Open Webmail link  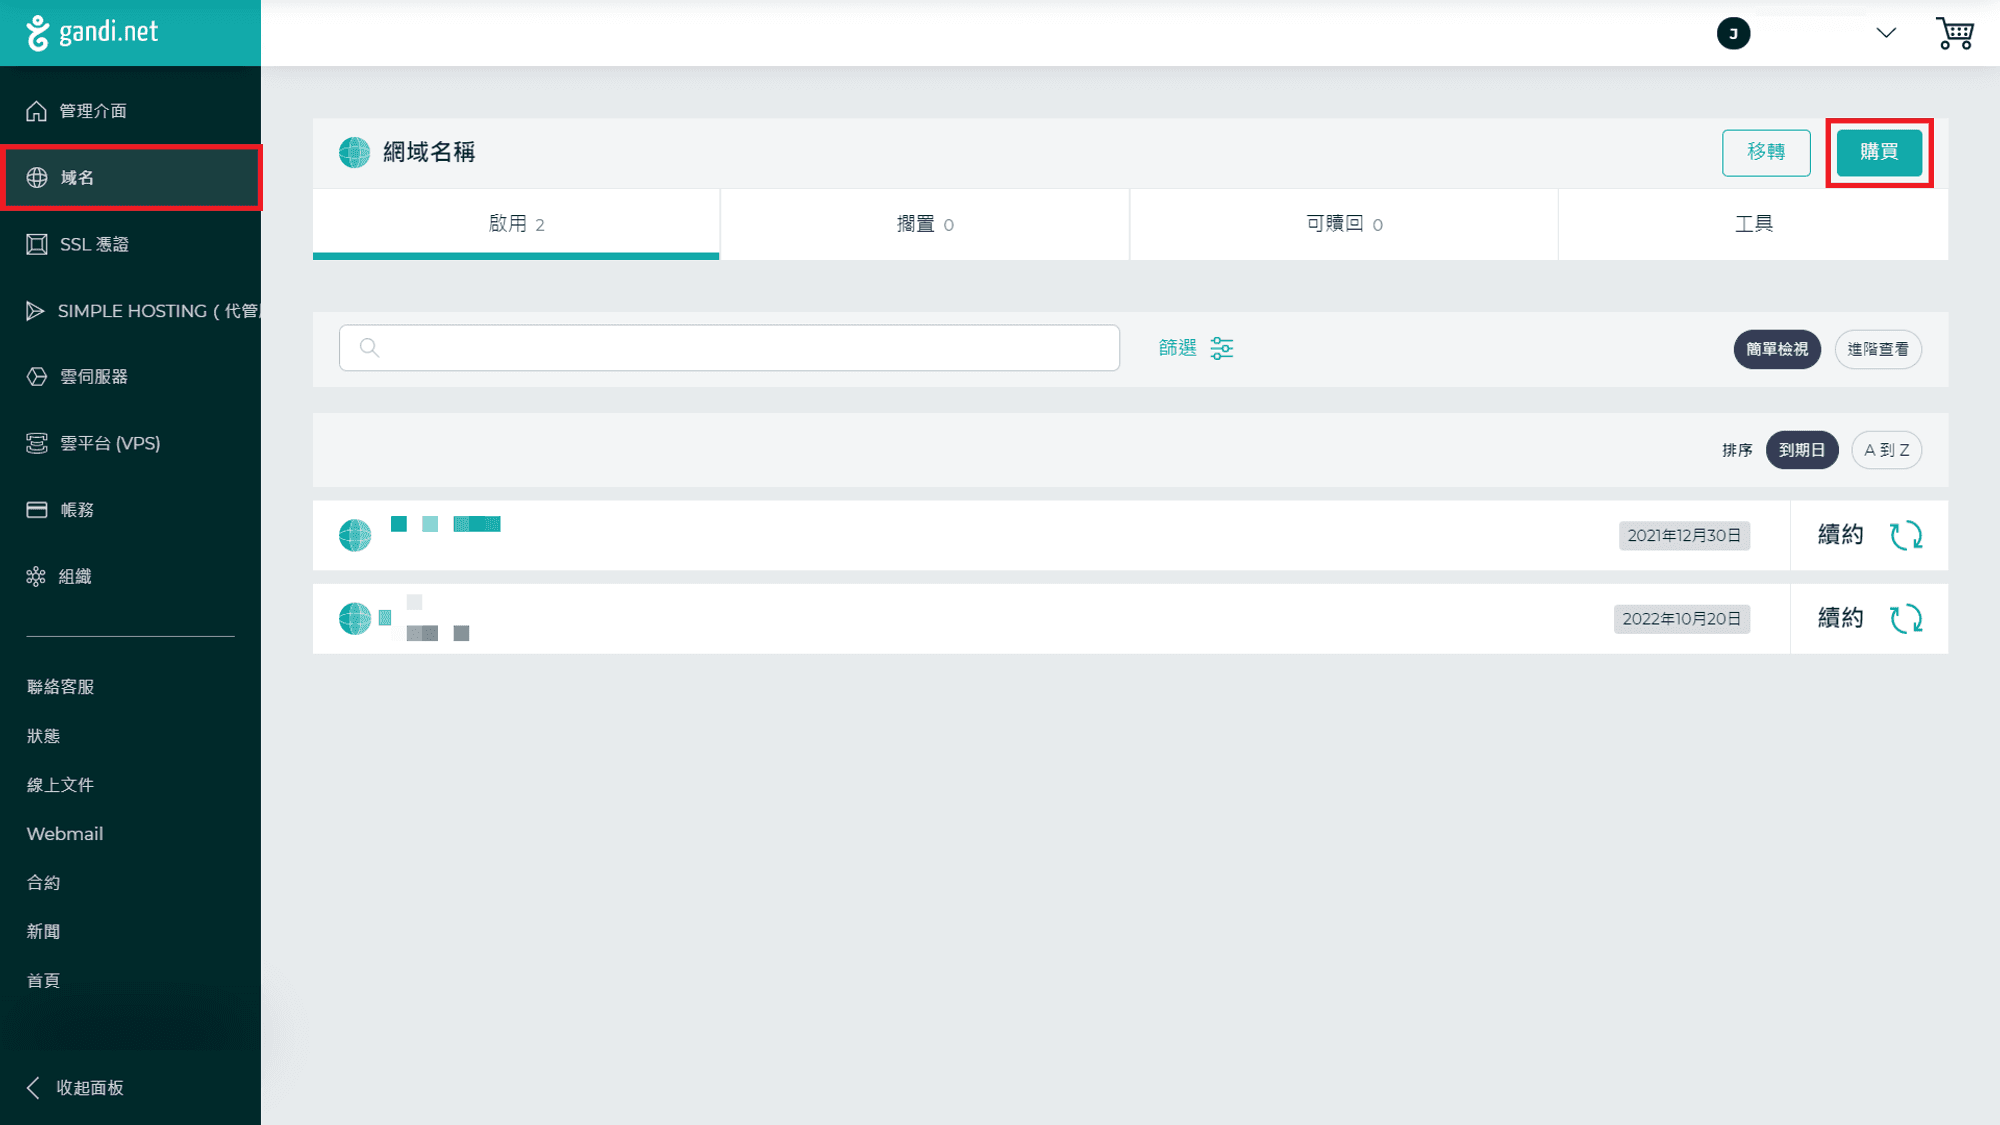point(65,834)
